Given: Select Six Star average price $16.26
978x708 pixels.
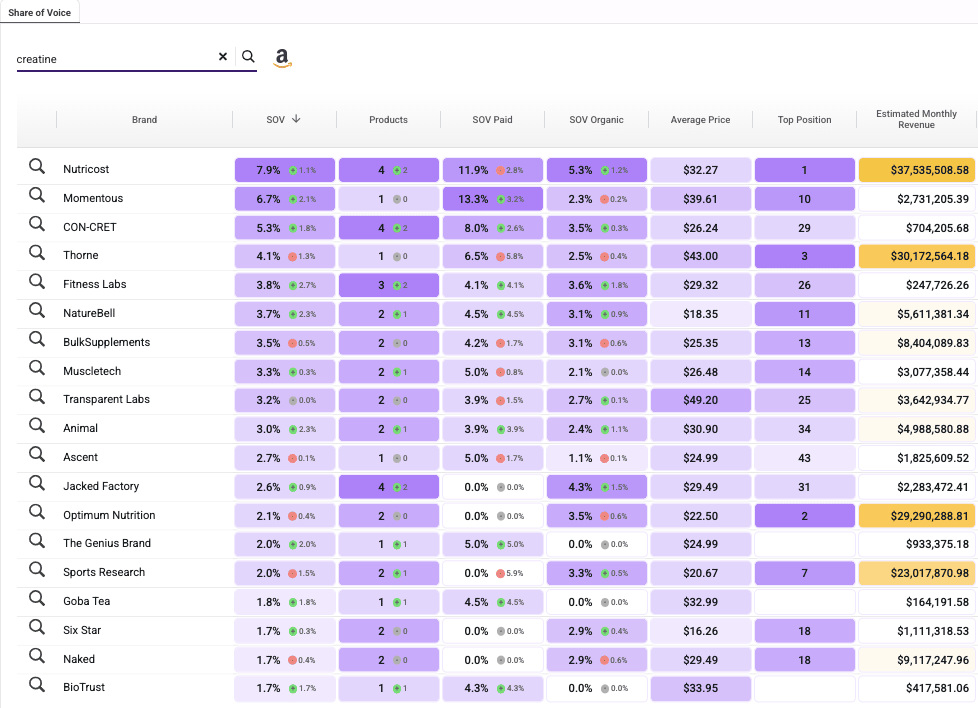Looking at the screenshot, I should (x=700, y=631).
